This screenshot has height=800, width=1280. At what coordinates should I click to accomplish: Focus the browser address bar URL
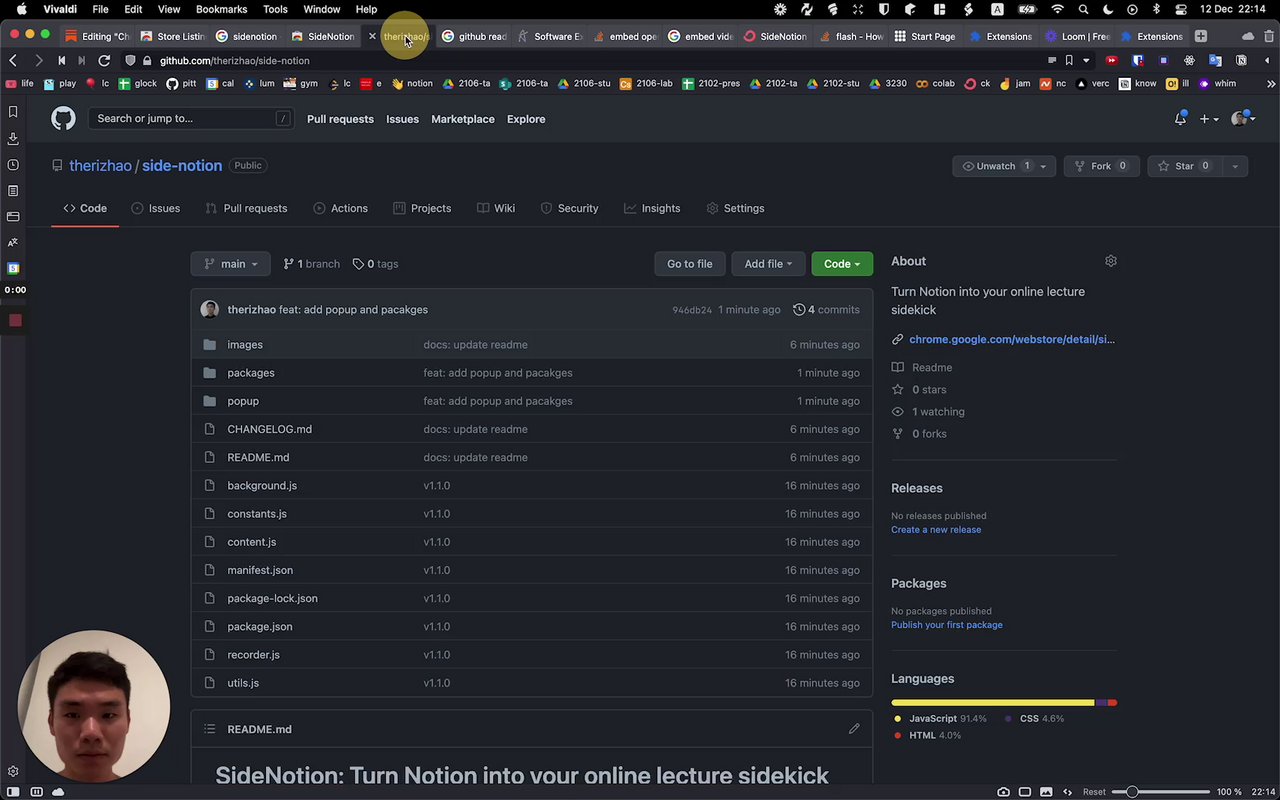(235, 61)
